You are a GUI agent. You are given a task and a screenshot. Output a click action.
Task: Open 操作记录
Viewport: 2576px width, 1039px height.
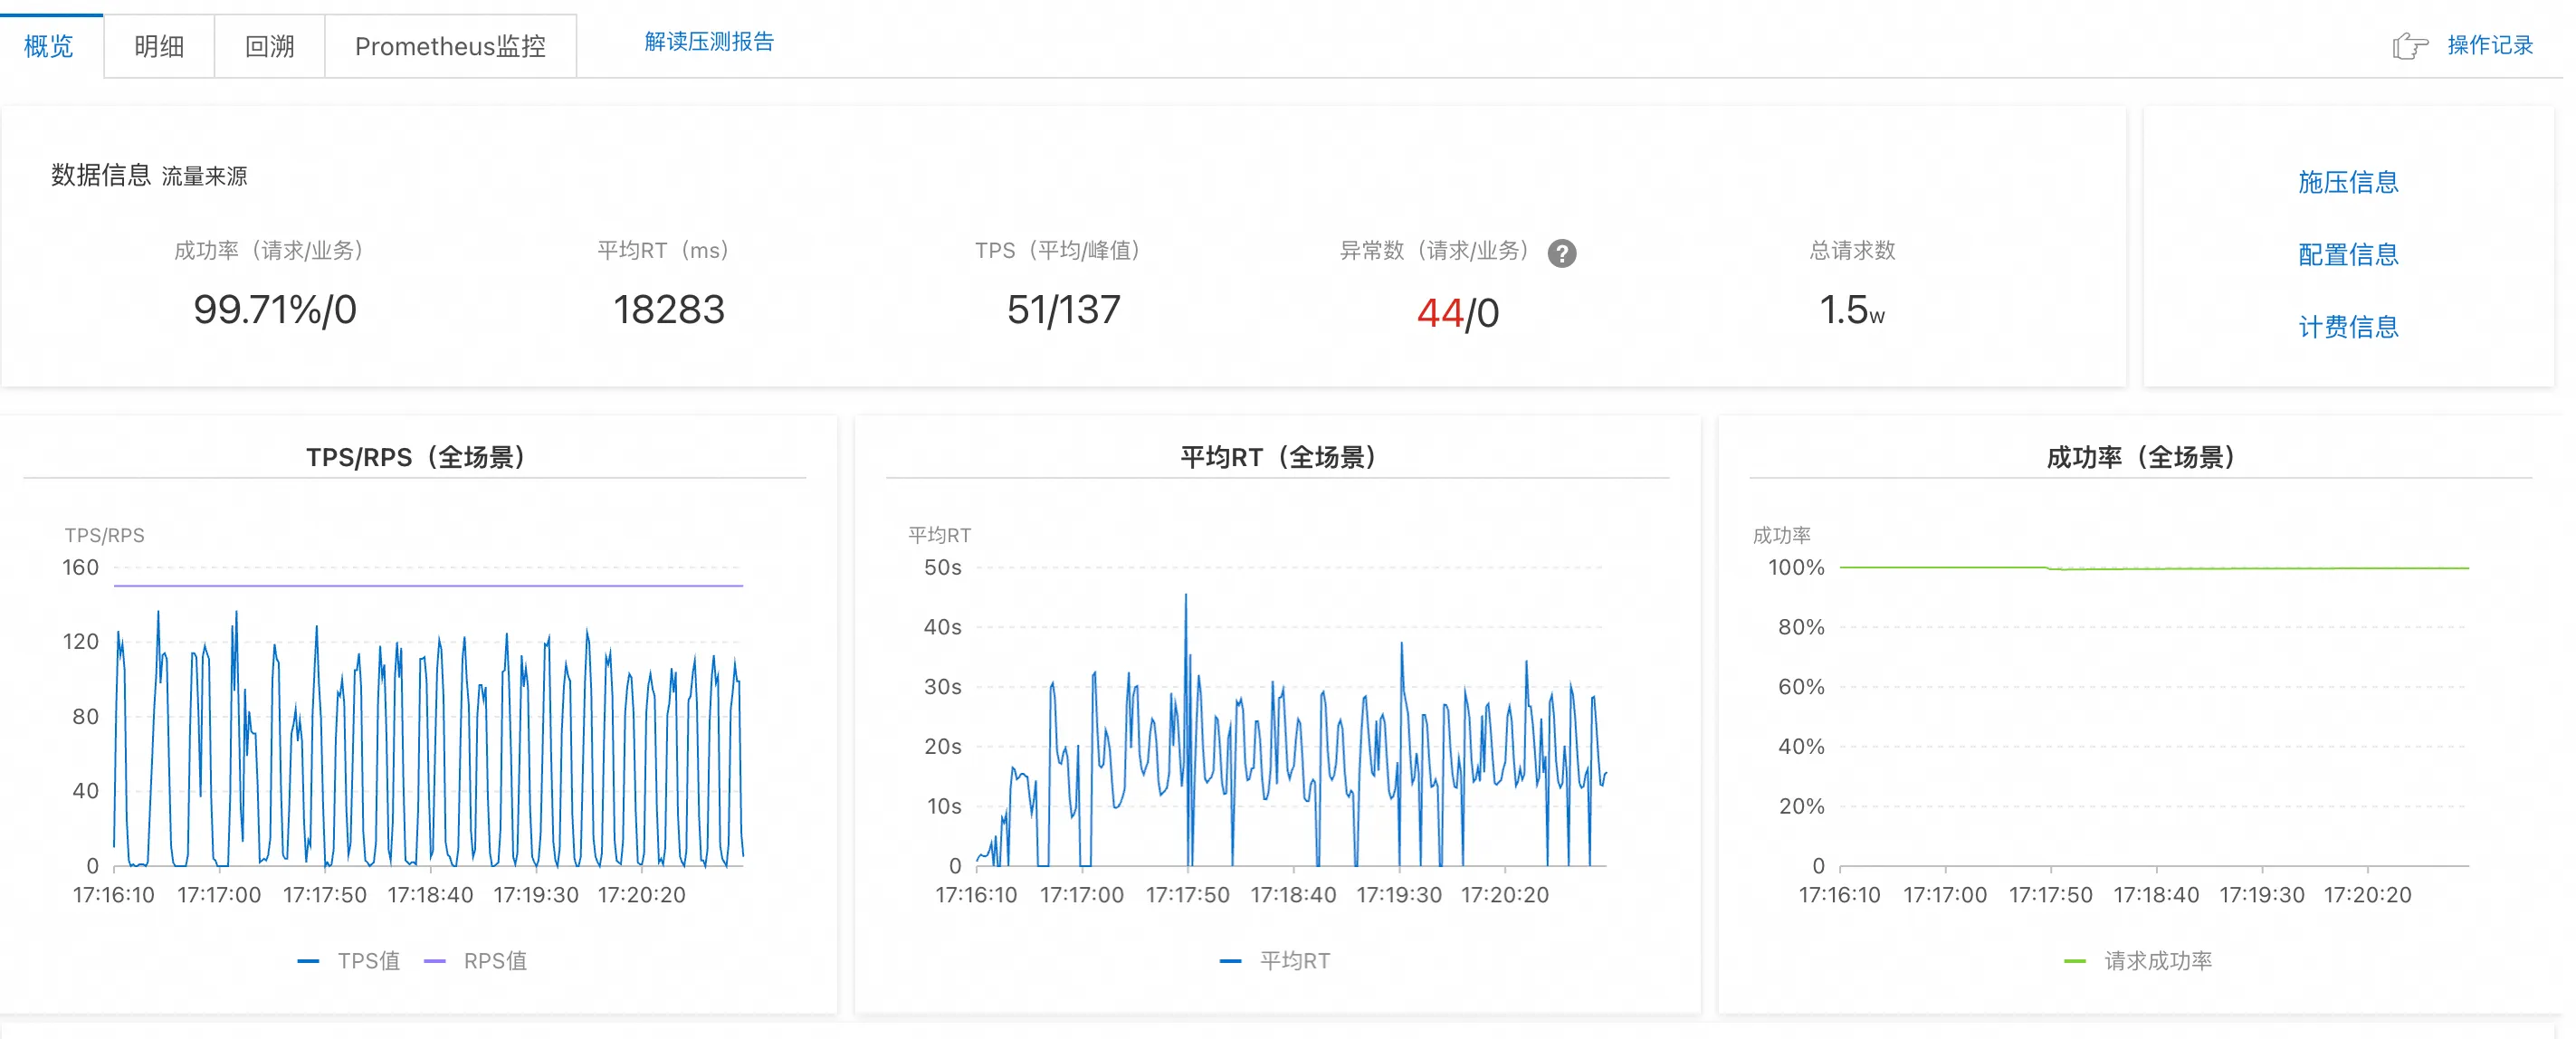[2490, 44]
